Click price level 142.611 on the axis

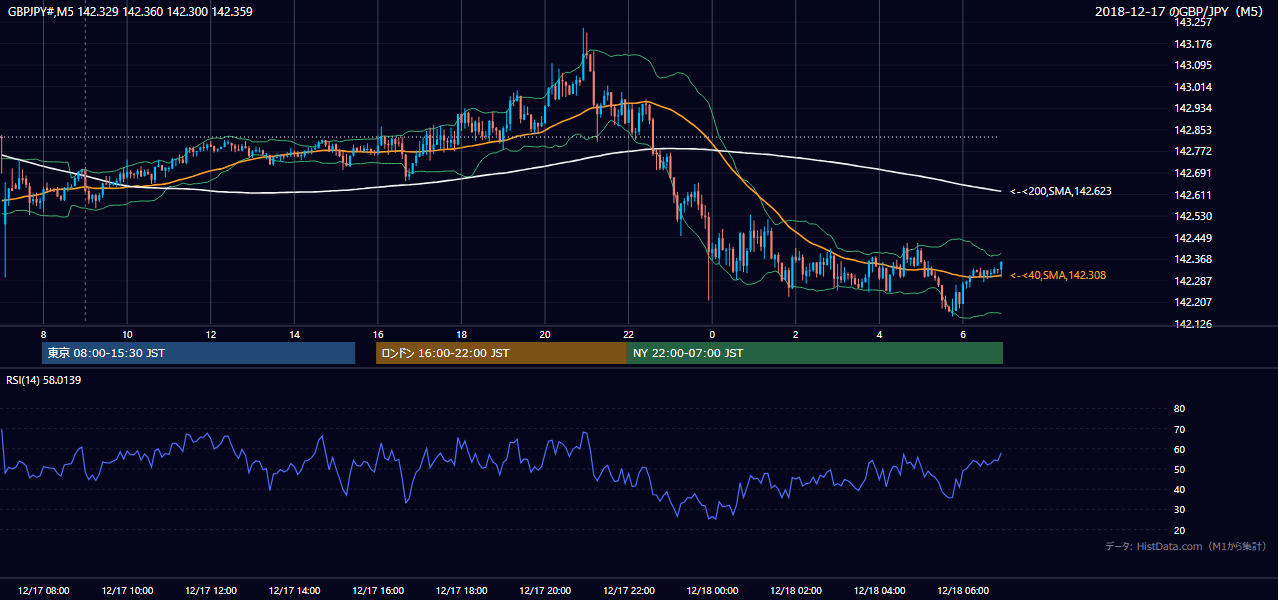[1193, 195]
